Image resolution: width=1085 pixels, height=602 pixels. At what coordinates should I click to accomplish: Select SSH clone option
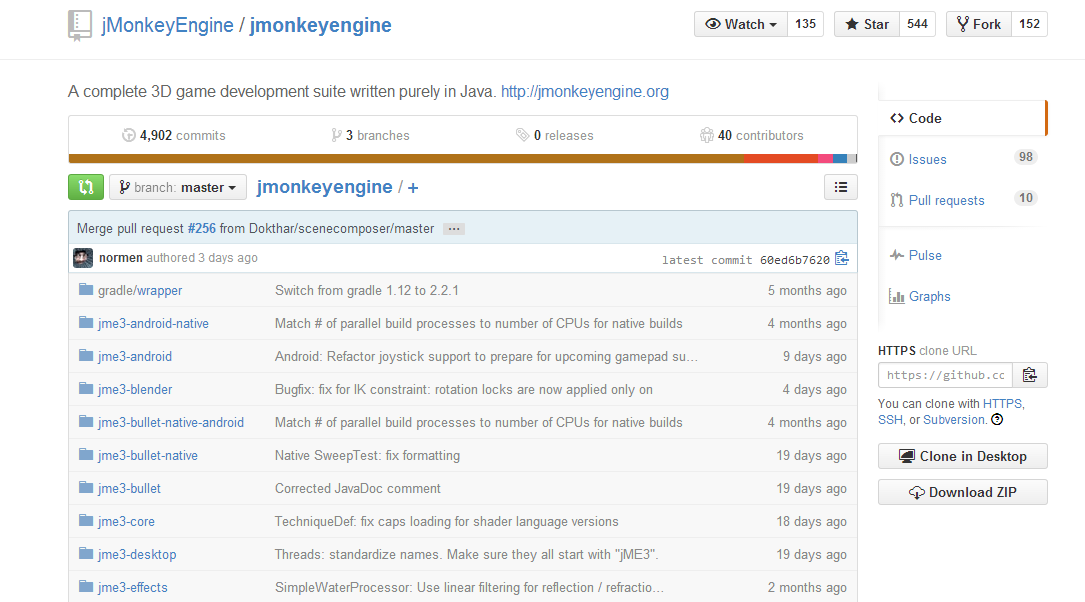pyautogui.click(x=890, y=419)
